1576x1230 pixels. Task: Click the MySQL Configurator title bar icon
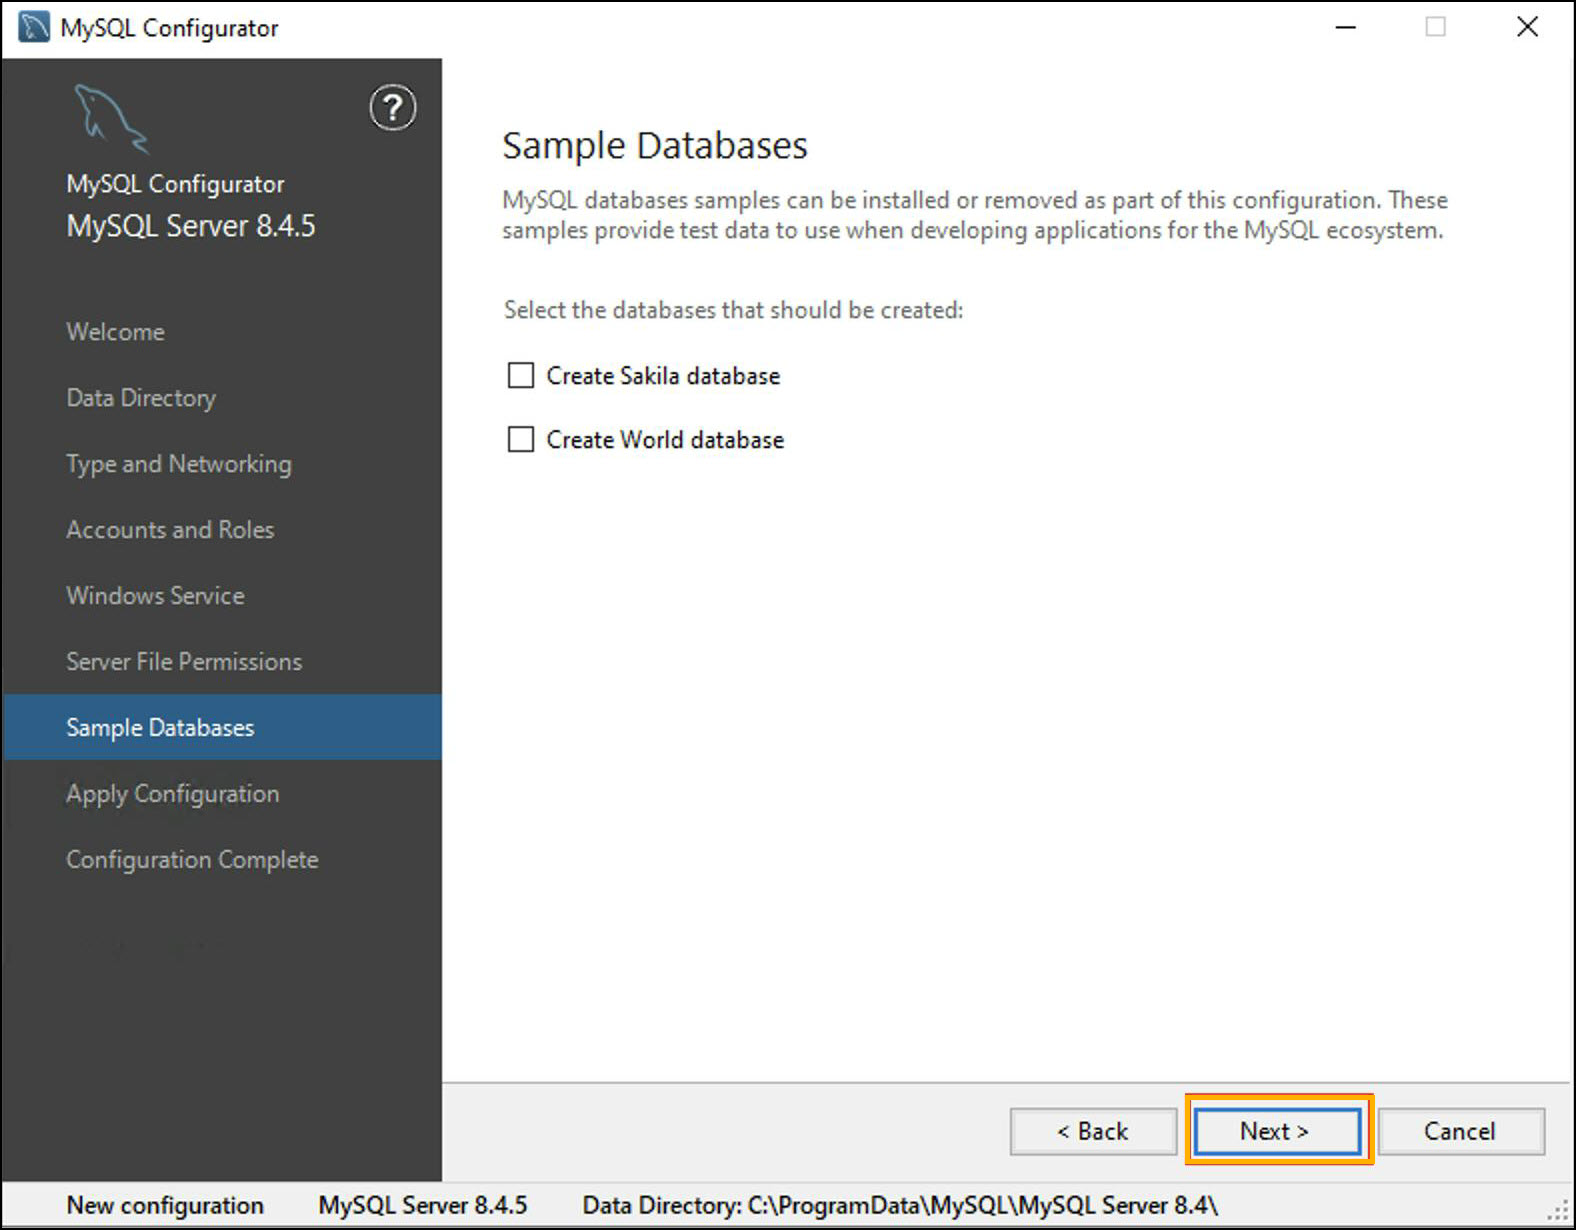pyautogui.click(x=34, y=27)
